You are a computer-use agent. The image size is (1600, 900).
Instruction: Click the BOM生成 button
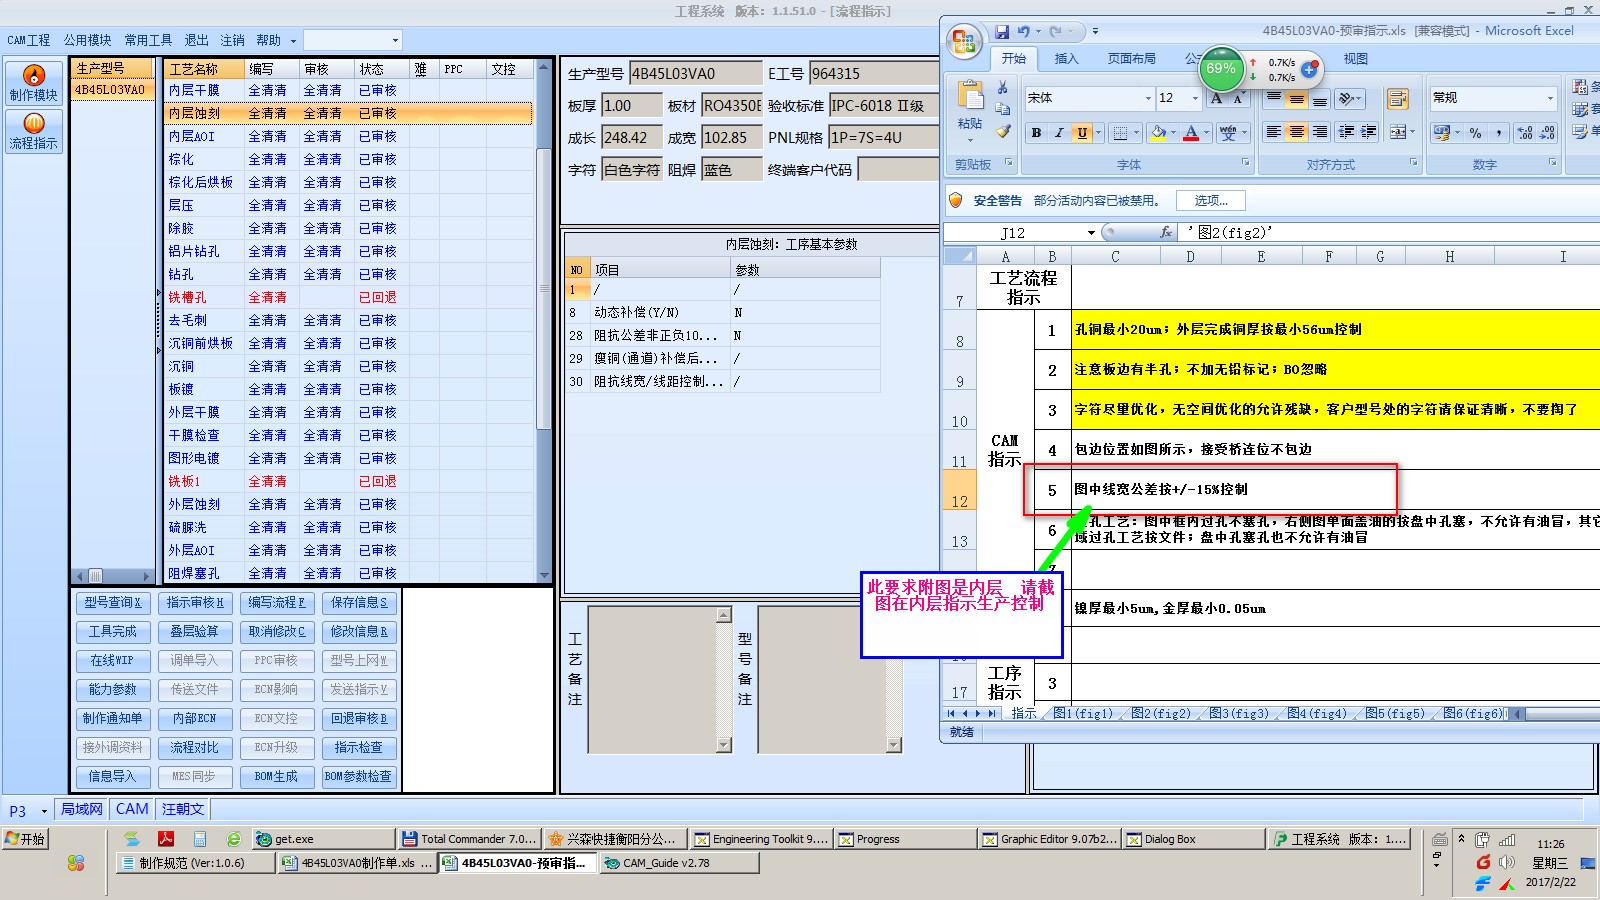click(277, 776)
